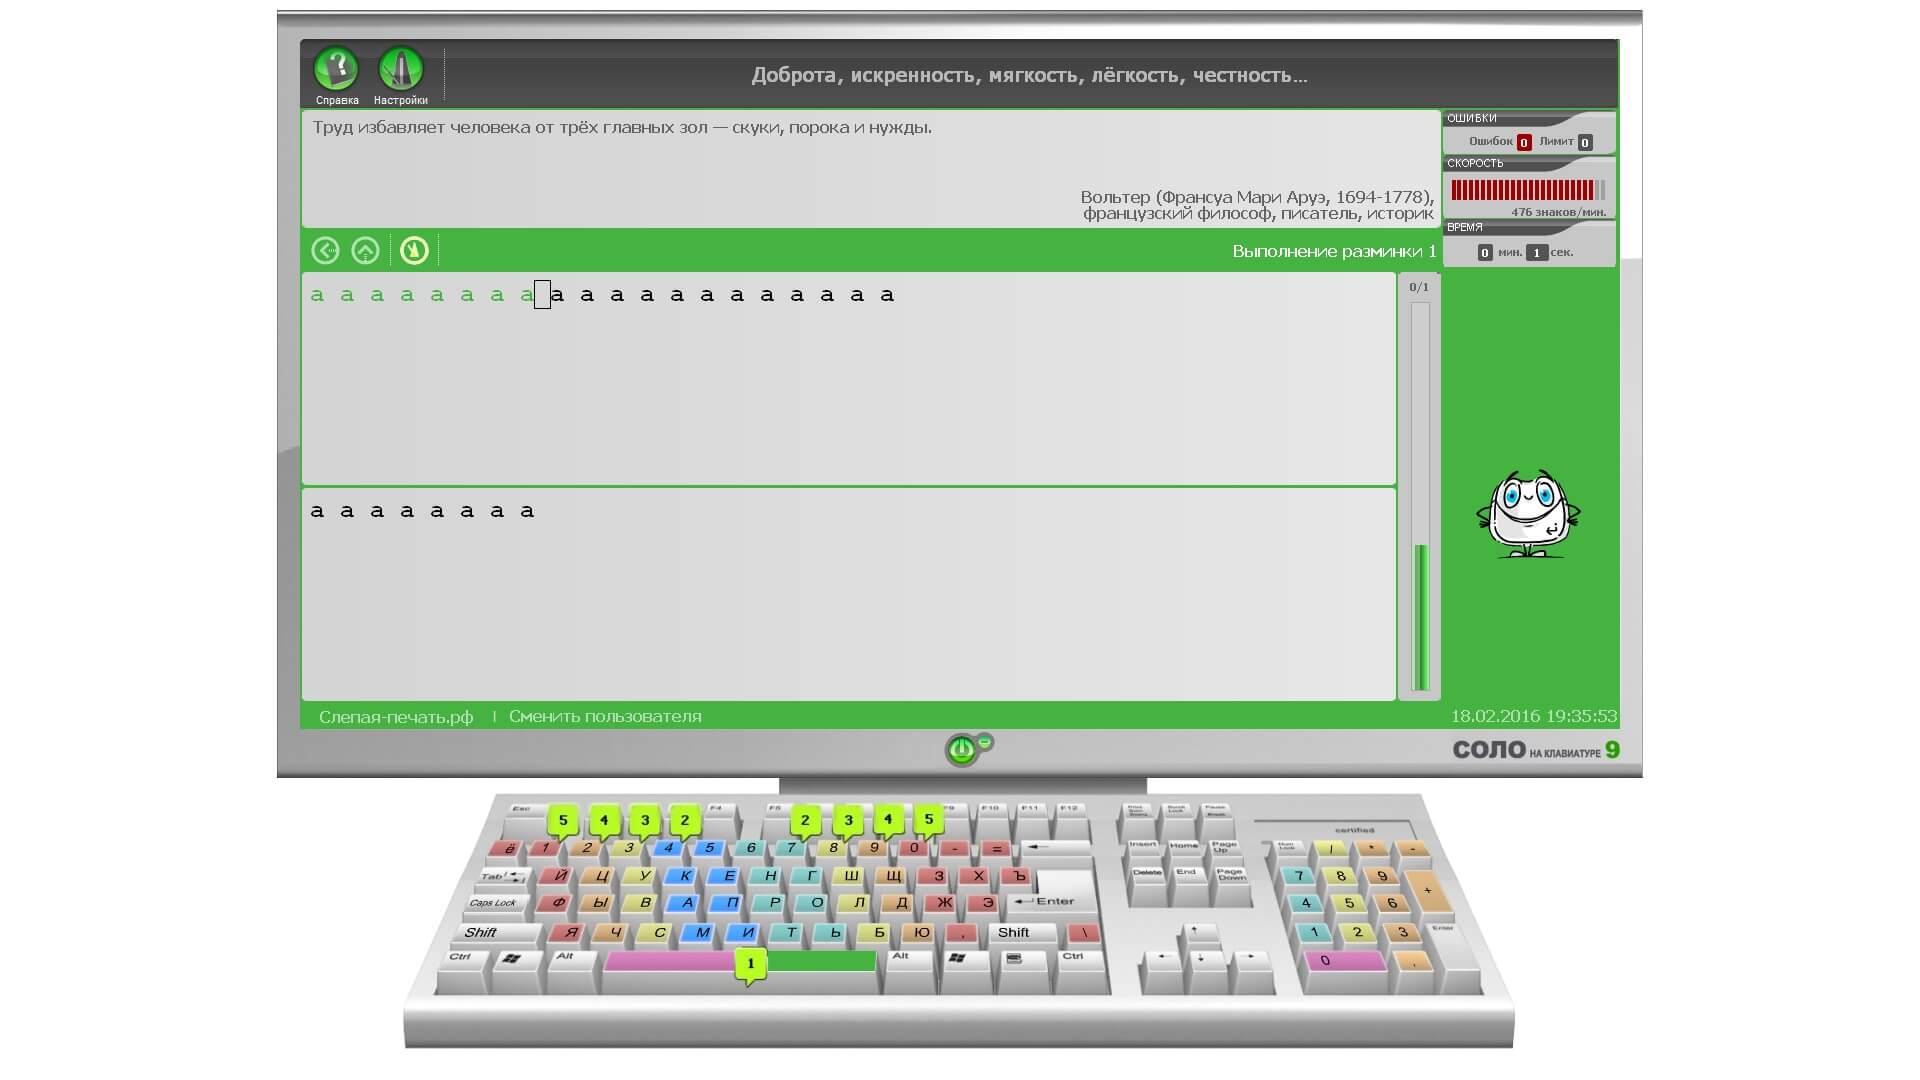Click Выполнение разминки 1 label
Screen dimensions: 1920x1080
[x=1334, y=251]
